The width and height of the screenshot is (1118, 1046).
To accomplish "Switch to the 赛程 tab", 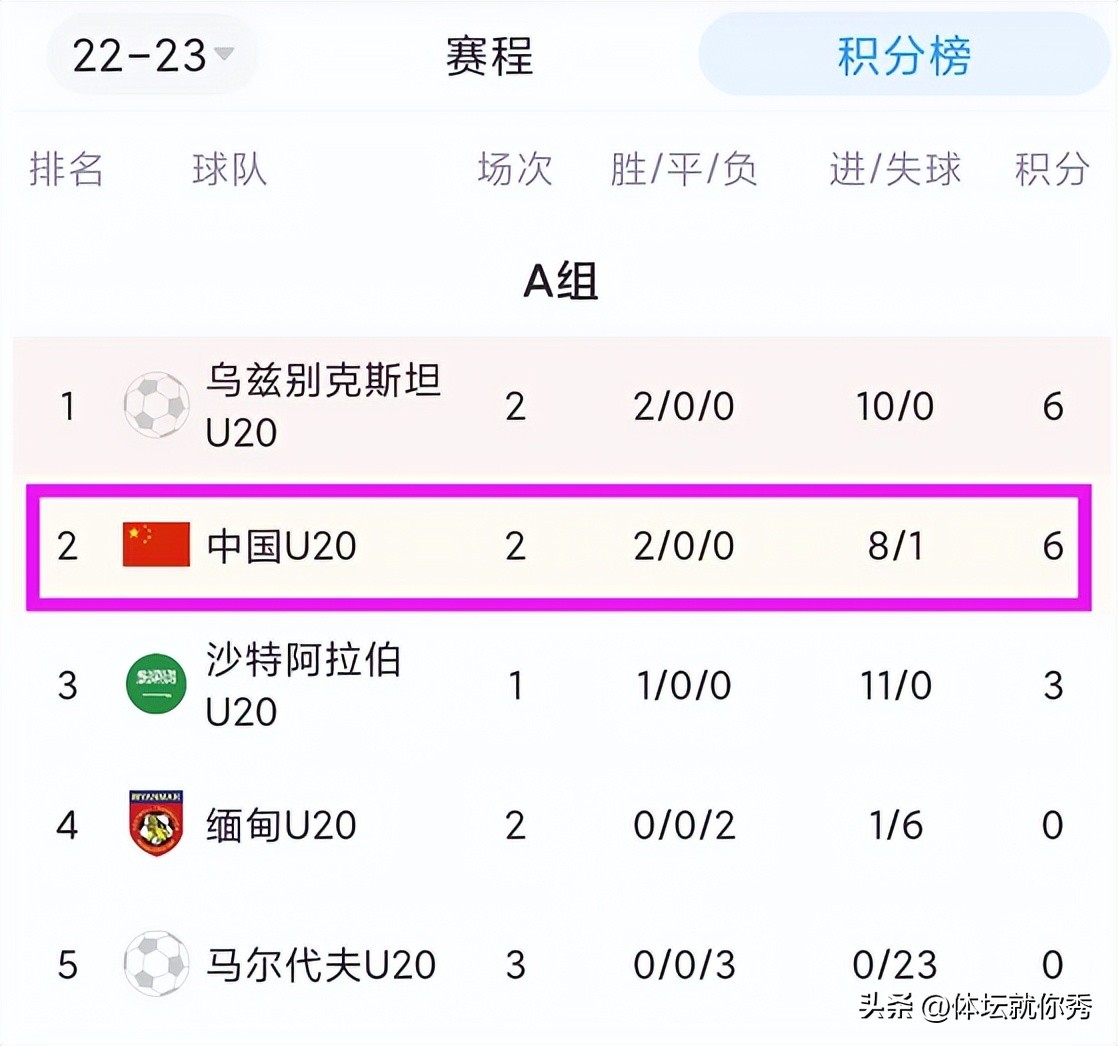I will point(490,57).
